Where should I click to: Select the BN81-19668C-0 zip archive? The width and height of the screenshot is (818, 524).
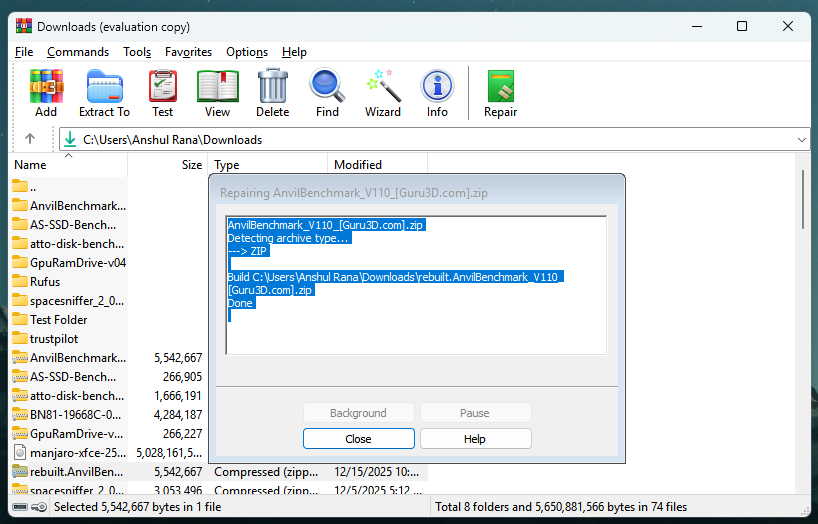69,414
